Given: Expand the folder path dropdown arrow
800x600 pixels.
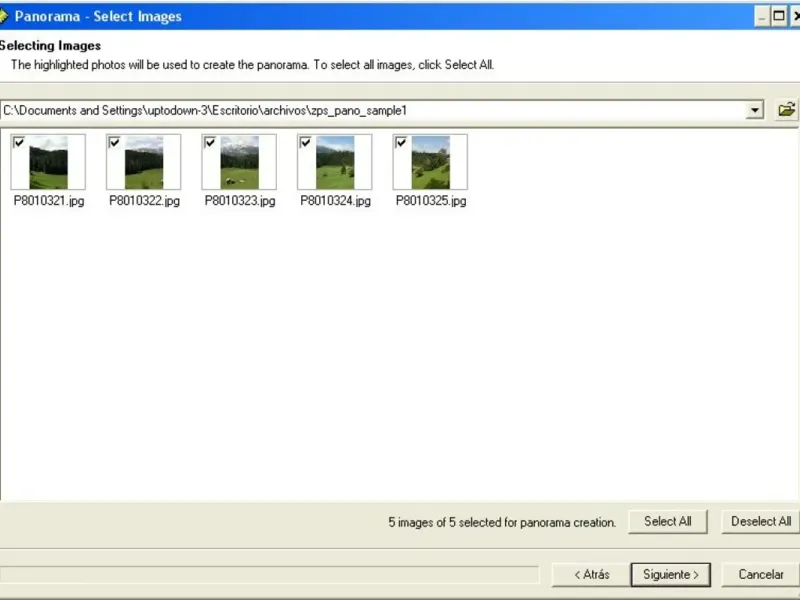Looking at the screenshot, I should click(x=754, y=110).
